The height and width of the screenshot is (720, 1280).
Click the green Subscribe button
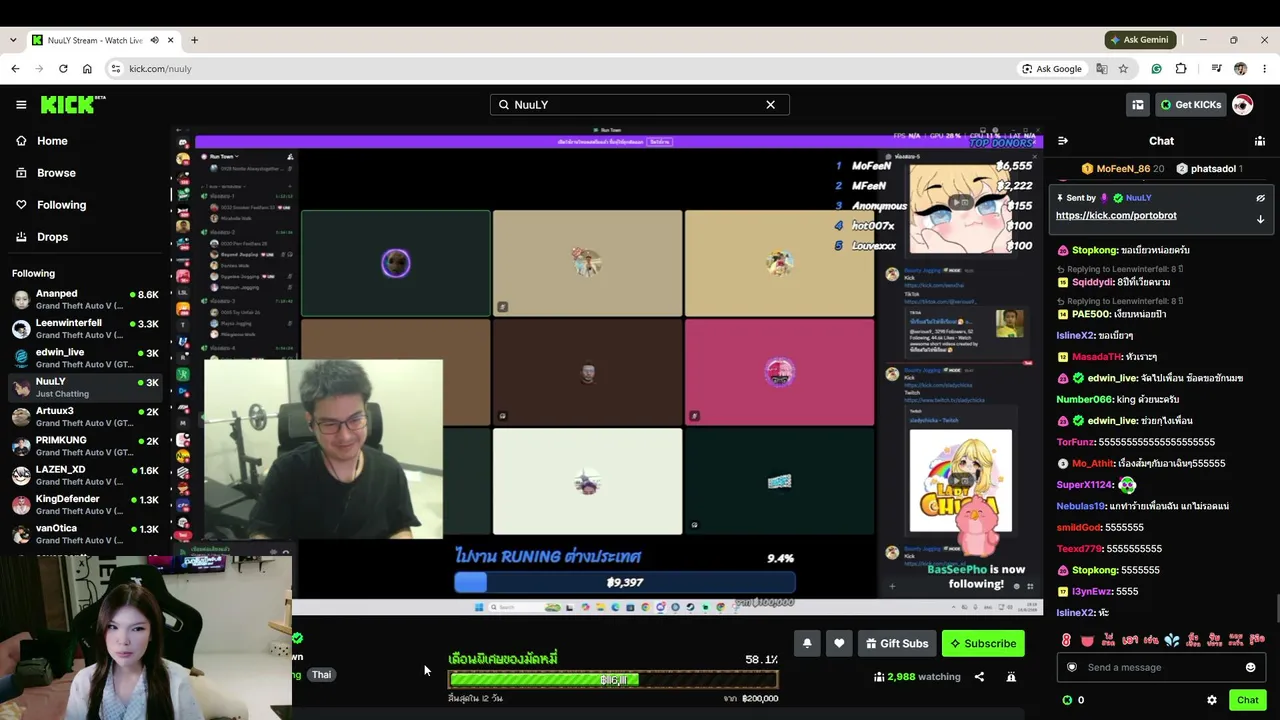coord(983,643)
